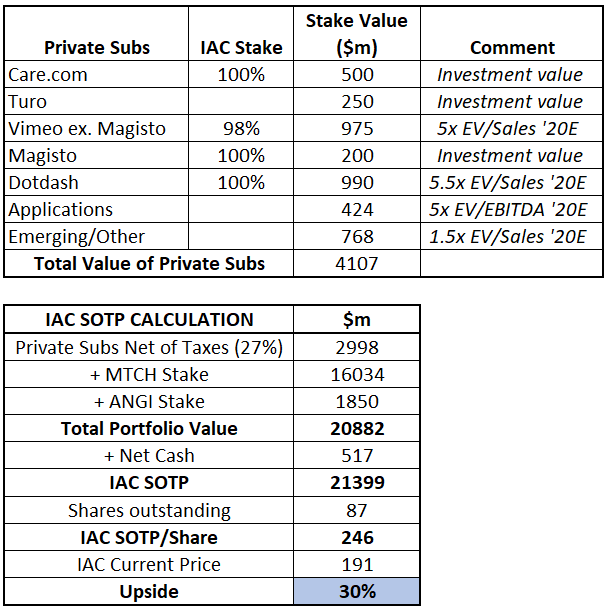The image size is (608, 608).
Task: Click the 4107 total value cell
Action: click(x=356, y=263)
